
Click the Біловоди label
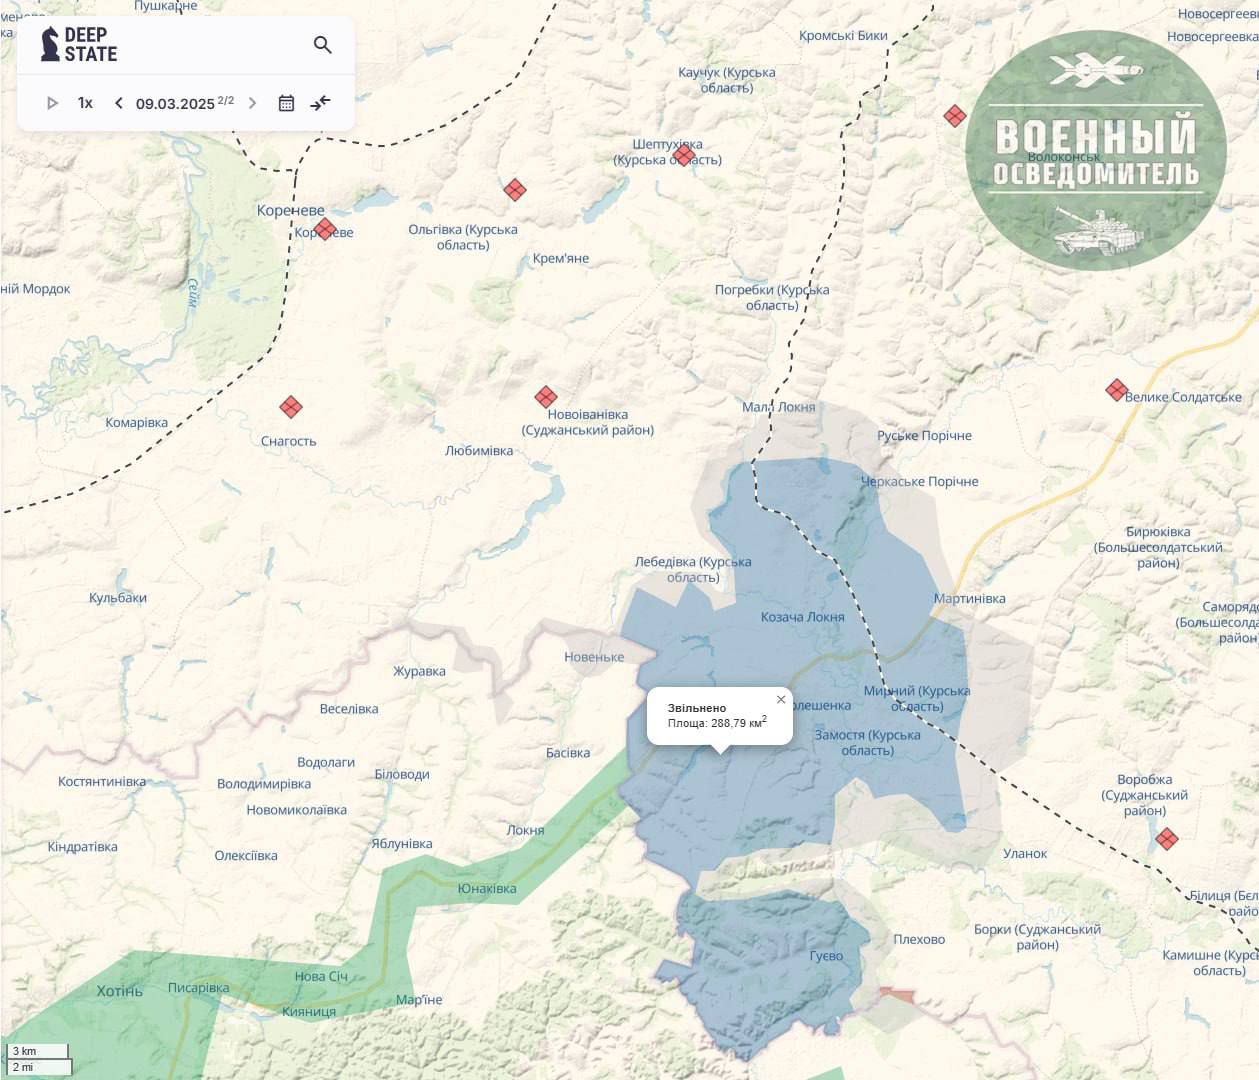pos(402,774)
